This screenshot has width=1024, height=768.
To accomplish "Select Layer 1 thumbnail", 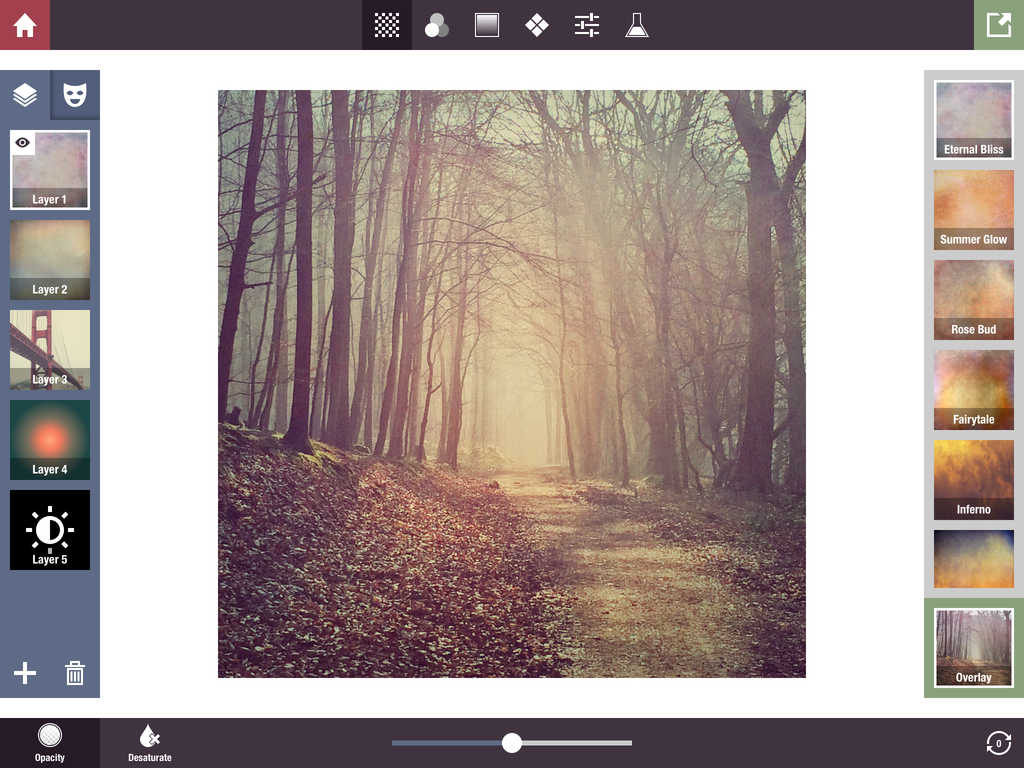I will pos(50,170).
